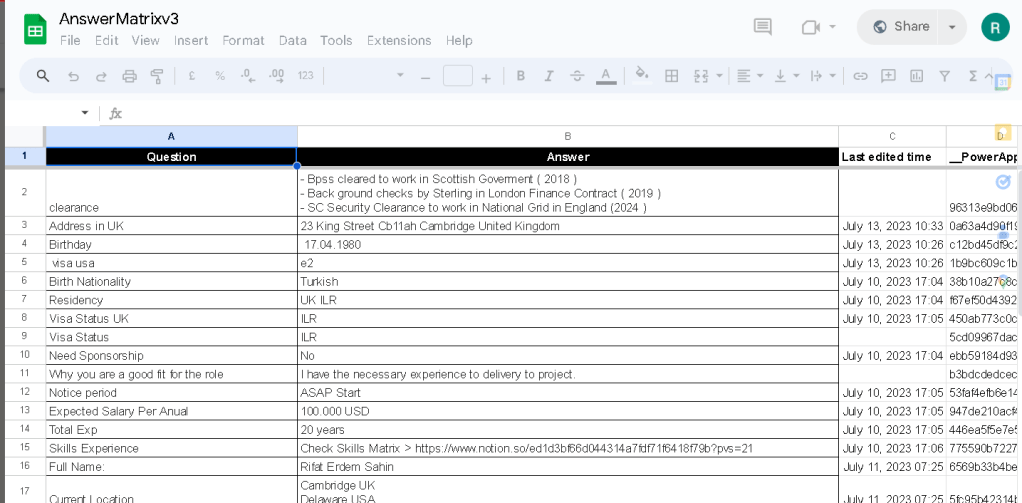This screenshot has height=503, width=1022.
Task: Click the Meet video call icon
Action: (810, 27)
